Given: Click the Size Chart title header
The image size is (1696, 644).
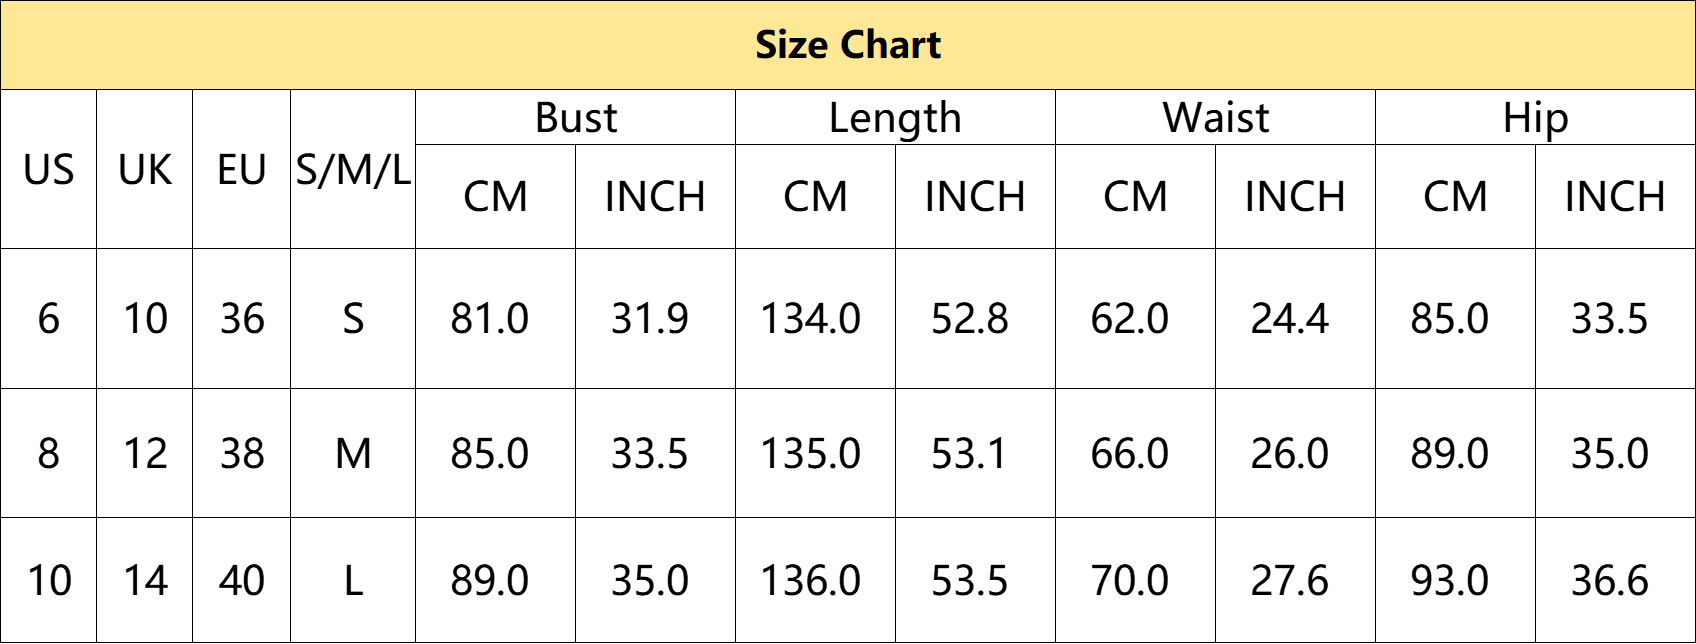Looking at the screenshot, I should tap(848, 45).
